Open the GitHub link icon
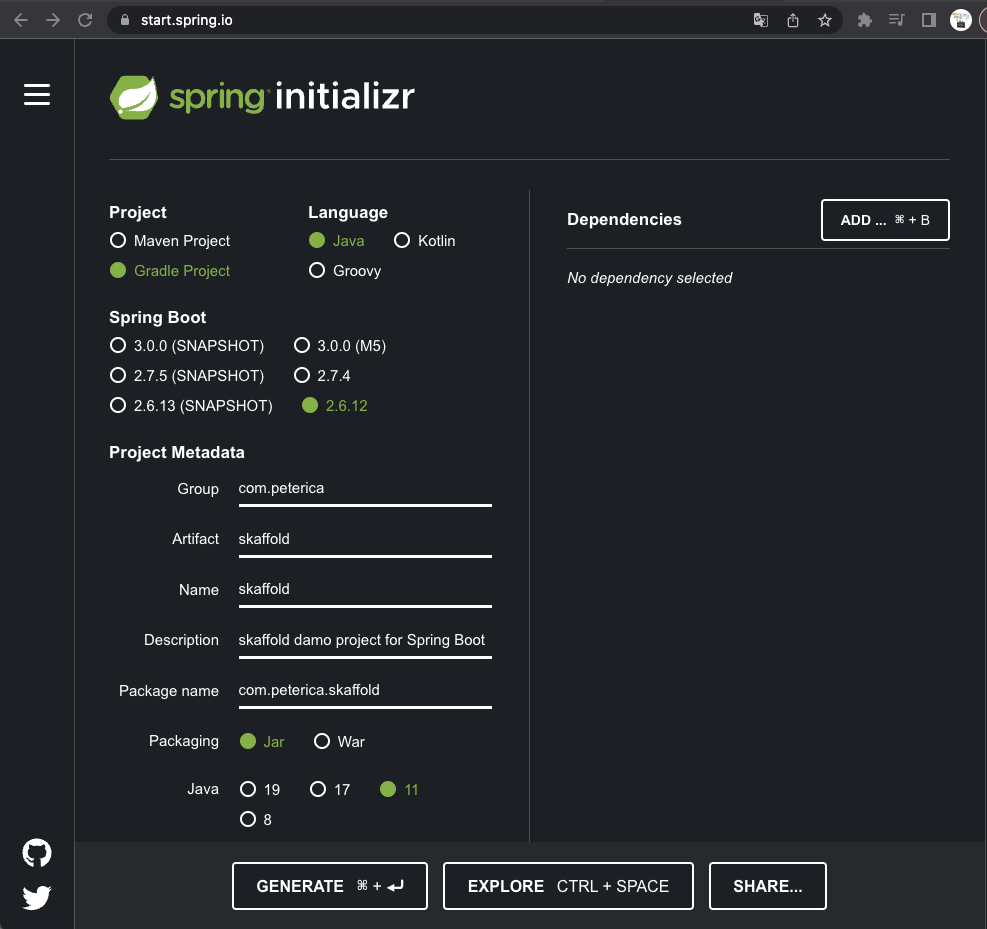987x929 pixels. point(37,853)
